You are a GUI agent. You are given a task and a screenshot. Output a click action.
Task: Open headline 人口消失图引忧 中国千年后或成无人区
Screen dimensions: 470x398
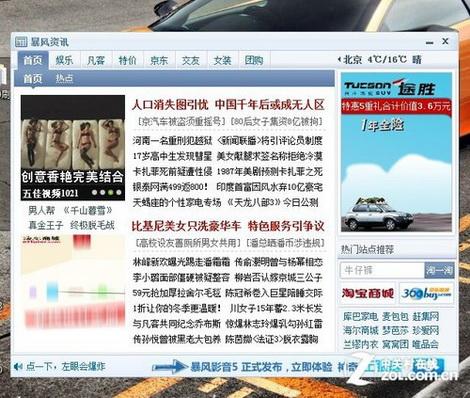point(228,105)
